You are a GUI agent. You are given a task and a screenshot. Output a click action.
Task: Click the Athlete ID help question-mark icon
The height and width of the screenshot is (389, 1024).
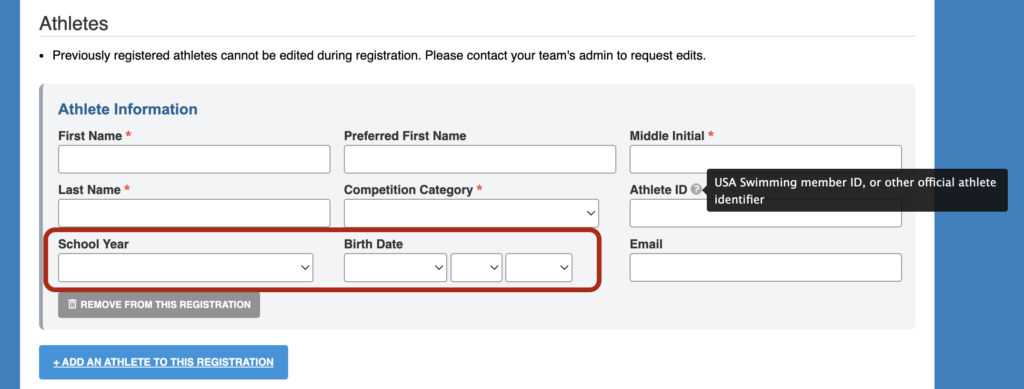[x=696, y=190]
